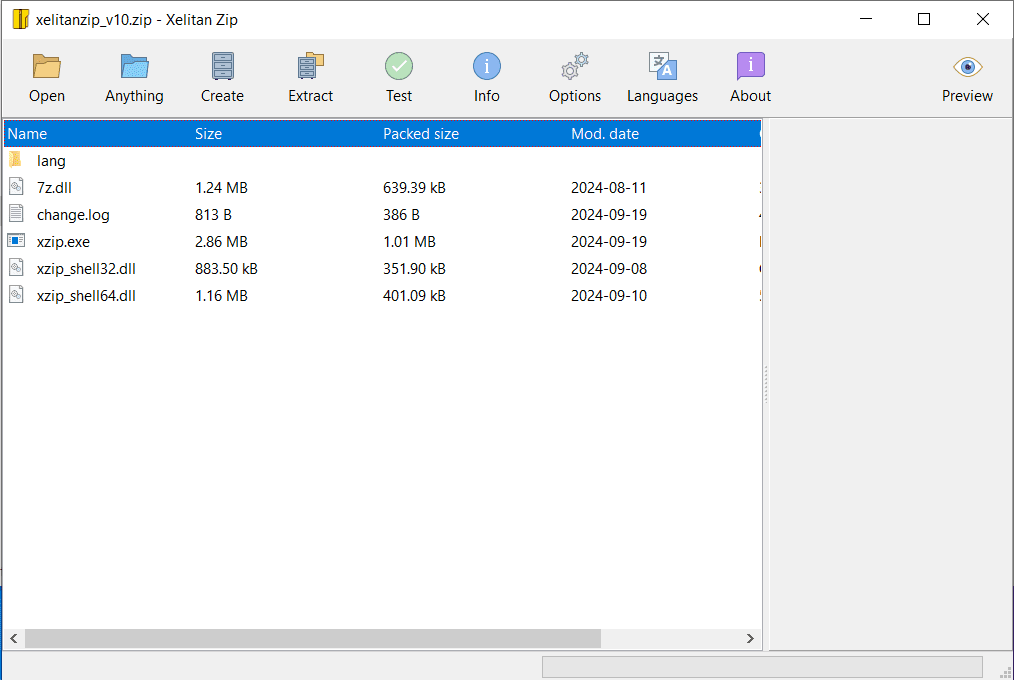Image resolution: width=1014 pixels, height=680 pixels.
Task: Select the xzip_shell64.dll file name
Action: tap(86, 296)
